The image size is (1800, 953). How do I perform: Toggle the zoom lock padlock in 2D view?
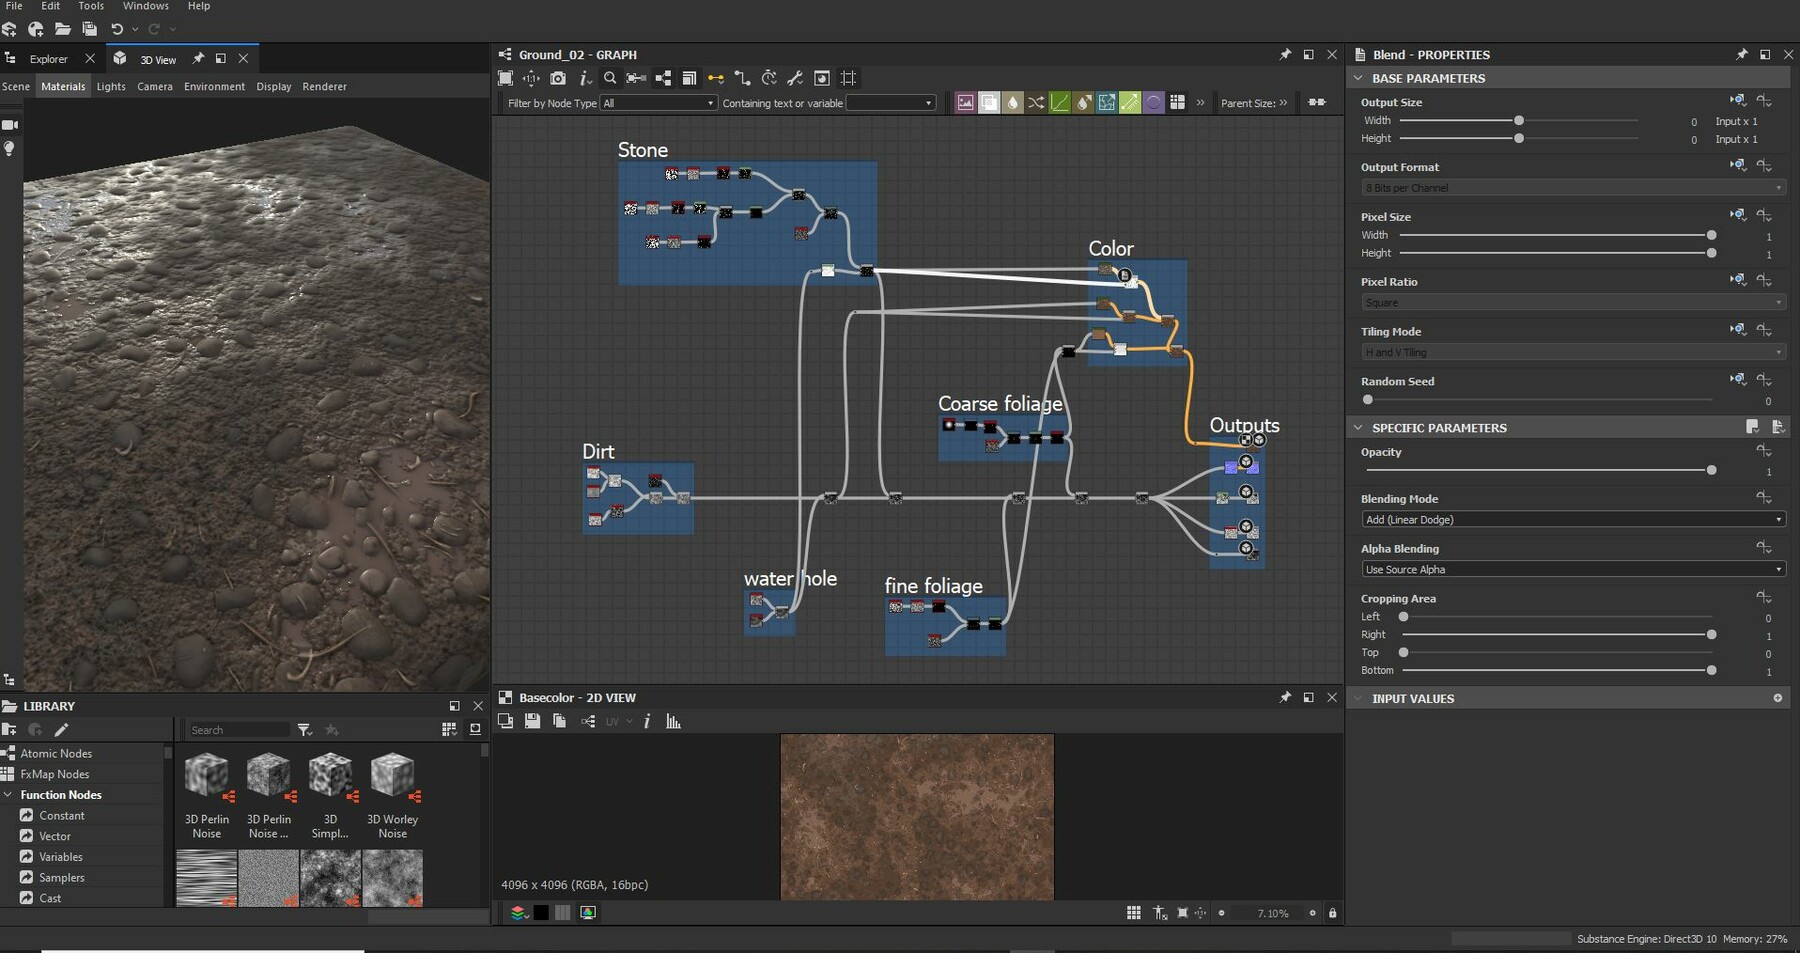[x=1334, y=913]
